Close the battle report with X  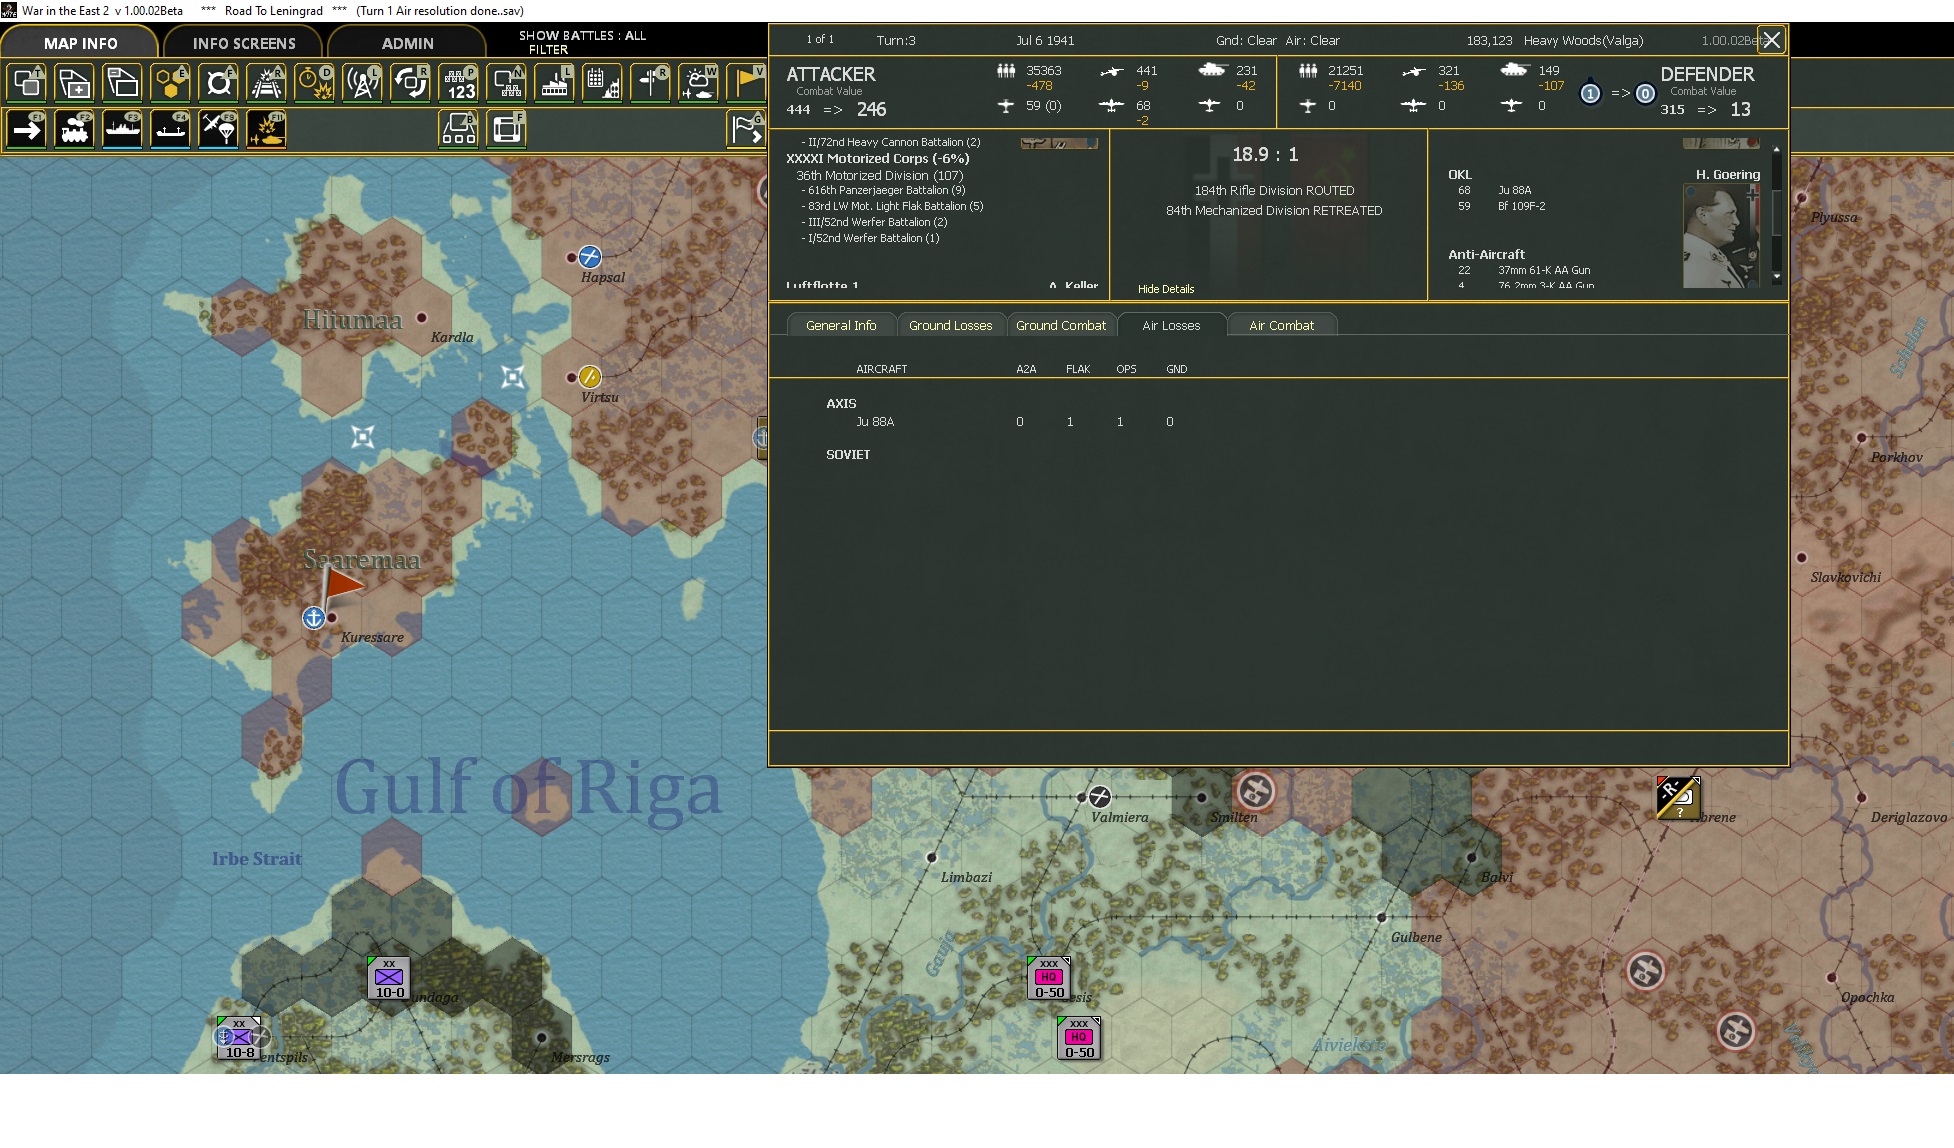pos(1772,40)
